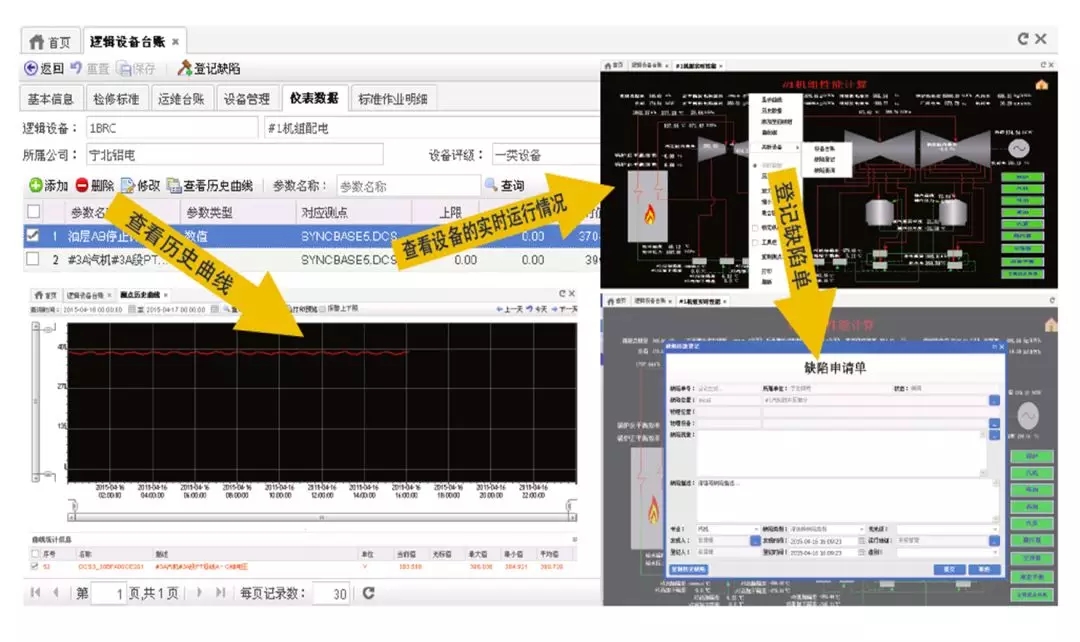Switch to the 标准作业明细 tab
This screenshot has width=1080, height=642.
[393, 98]
